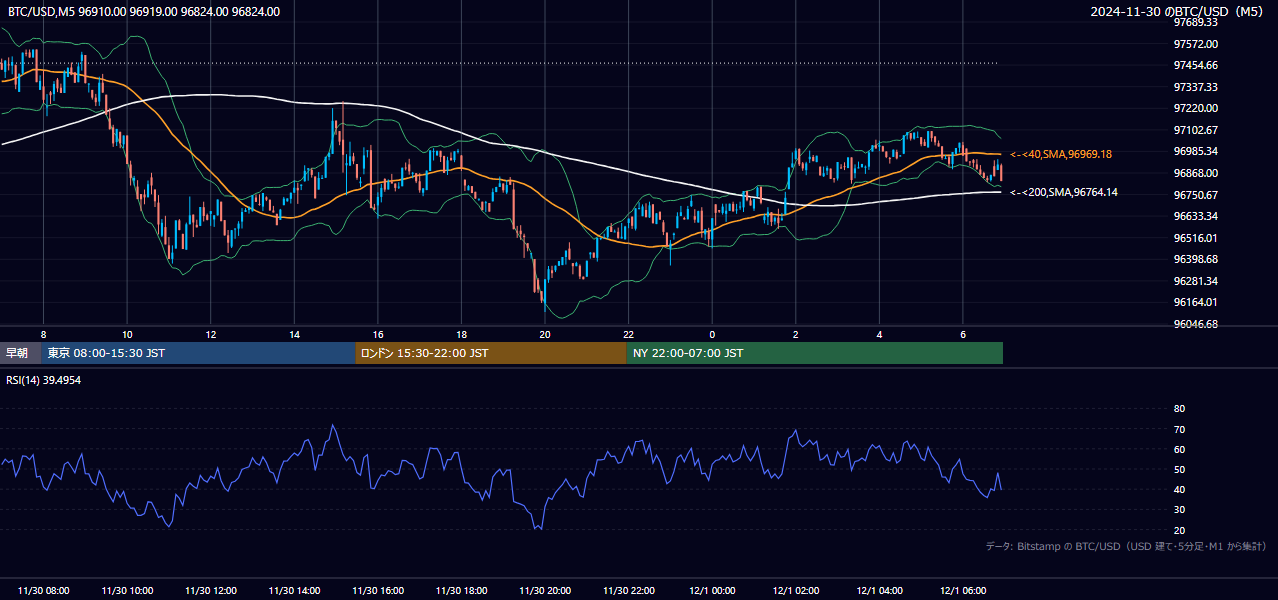The width and height of the screenshot is (1278, 600).
Task: Click the Bitstamp data source credit text
Action: 1126,546
